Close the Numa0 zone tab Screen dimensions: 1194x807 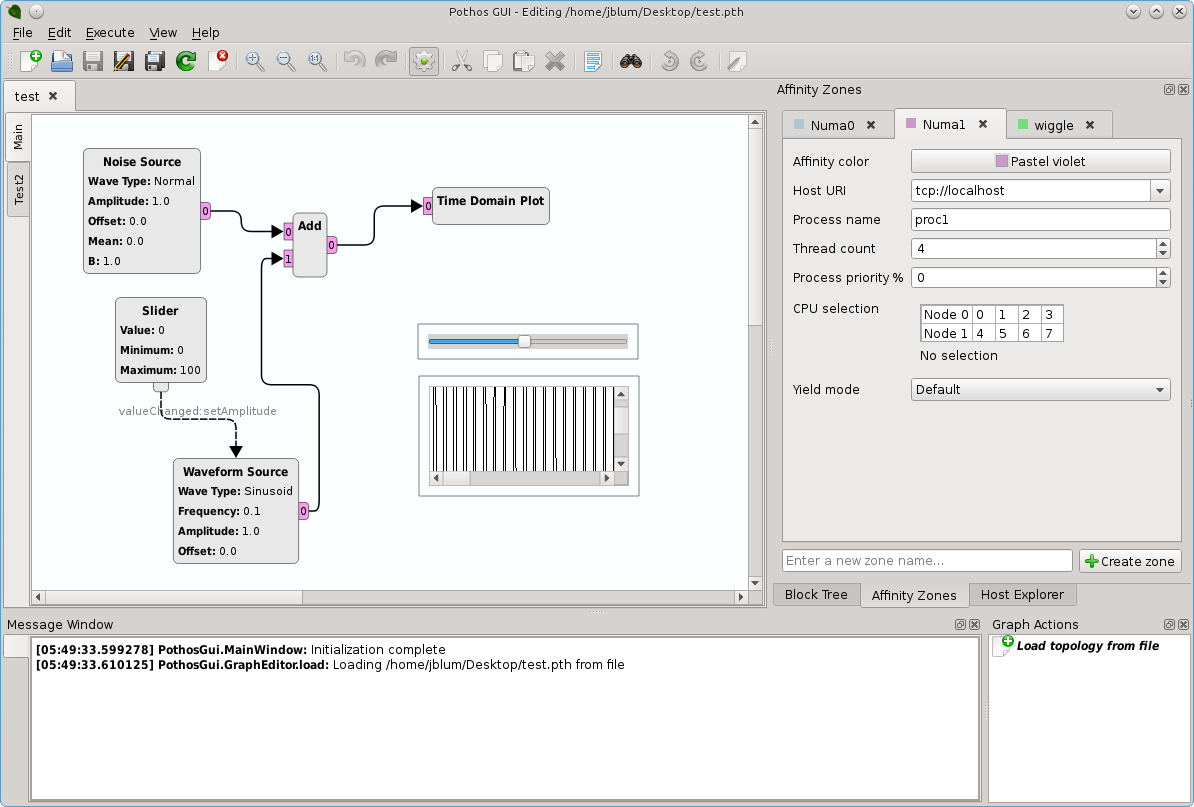[871, 125]
